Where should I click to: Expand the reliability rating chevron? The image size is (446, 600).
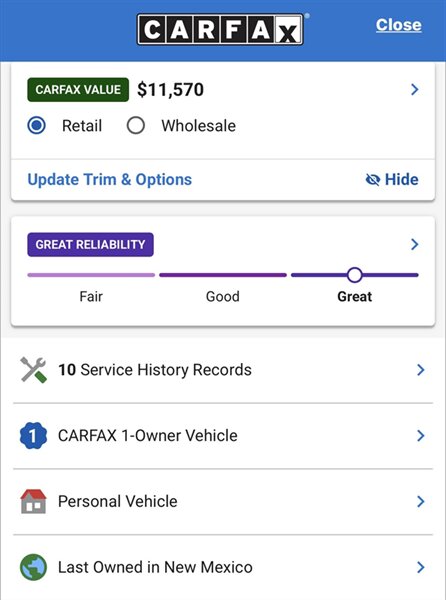coord(414,244)
